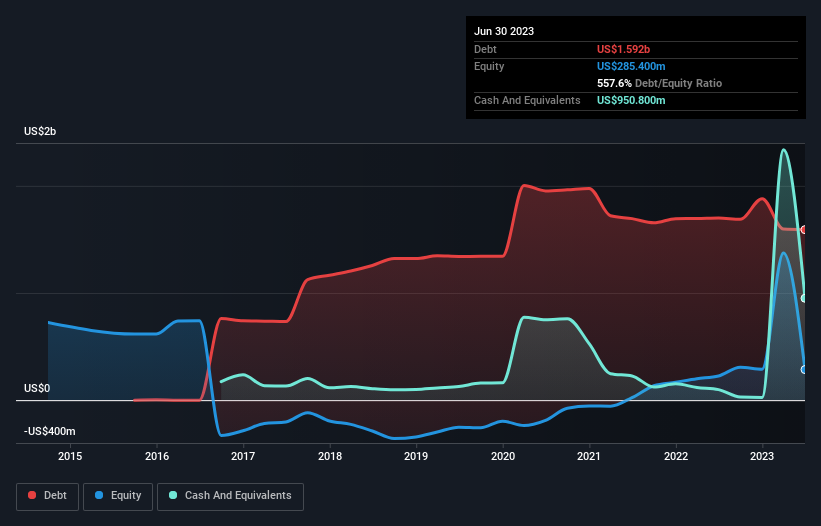Click the blue Equity legend dot
821x526 pixels.
[x=99, y=495]
